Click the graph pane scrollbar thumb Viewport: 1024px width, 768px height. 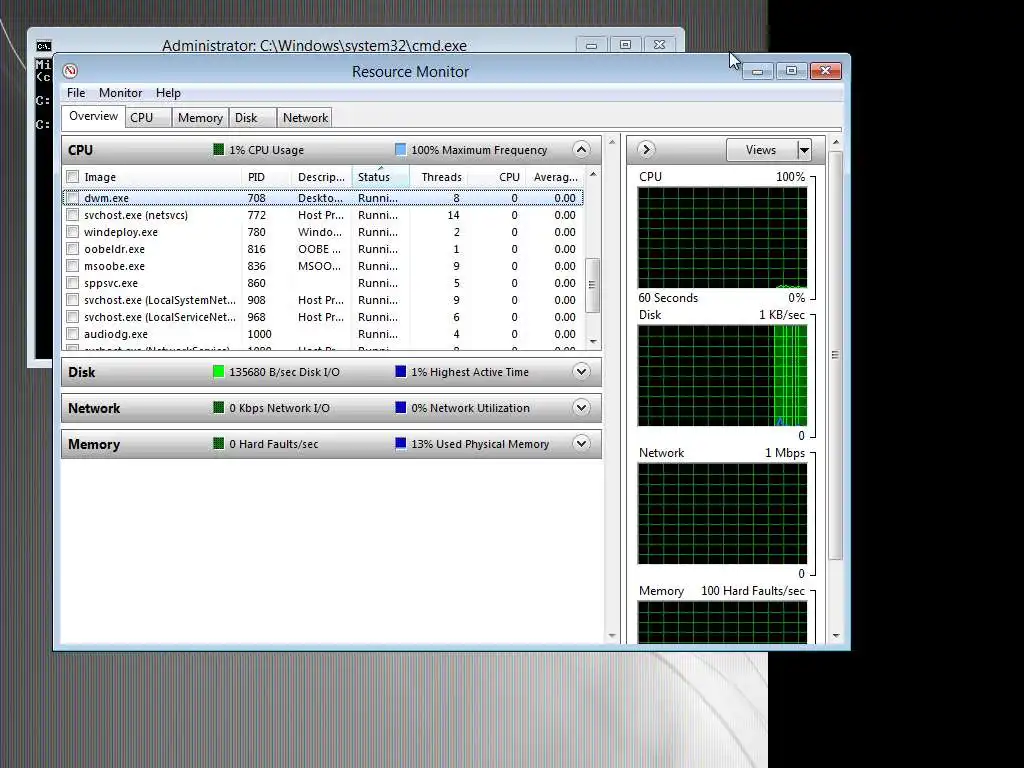click(x=835, y=355)
